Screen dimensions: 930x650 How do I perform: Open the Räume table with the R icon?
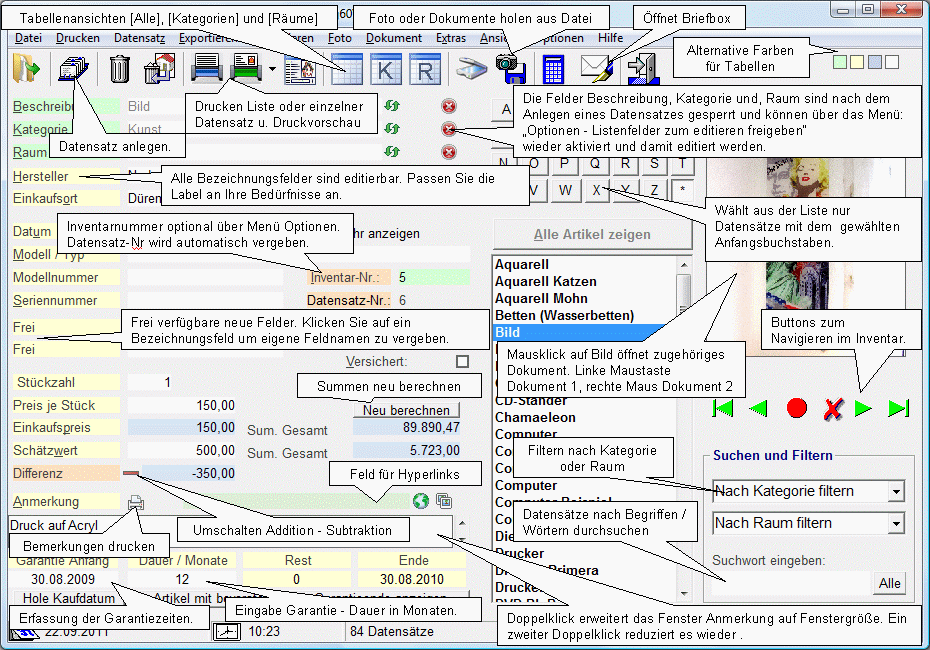(x=424, y=70)
